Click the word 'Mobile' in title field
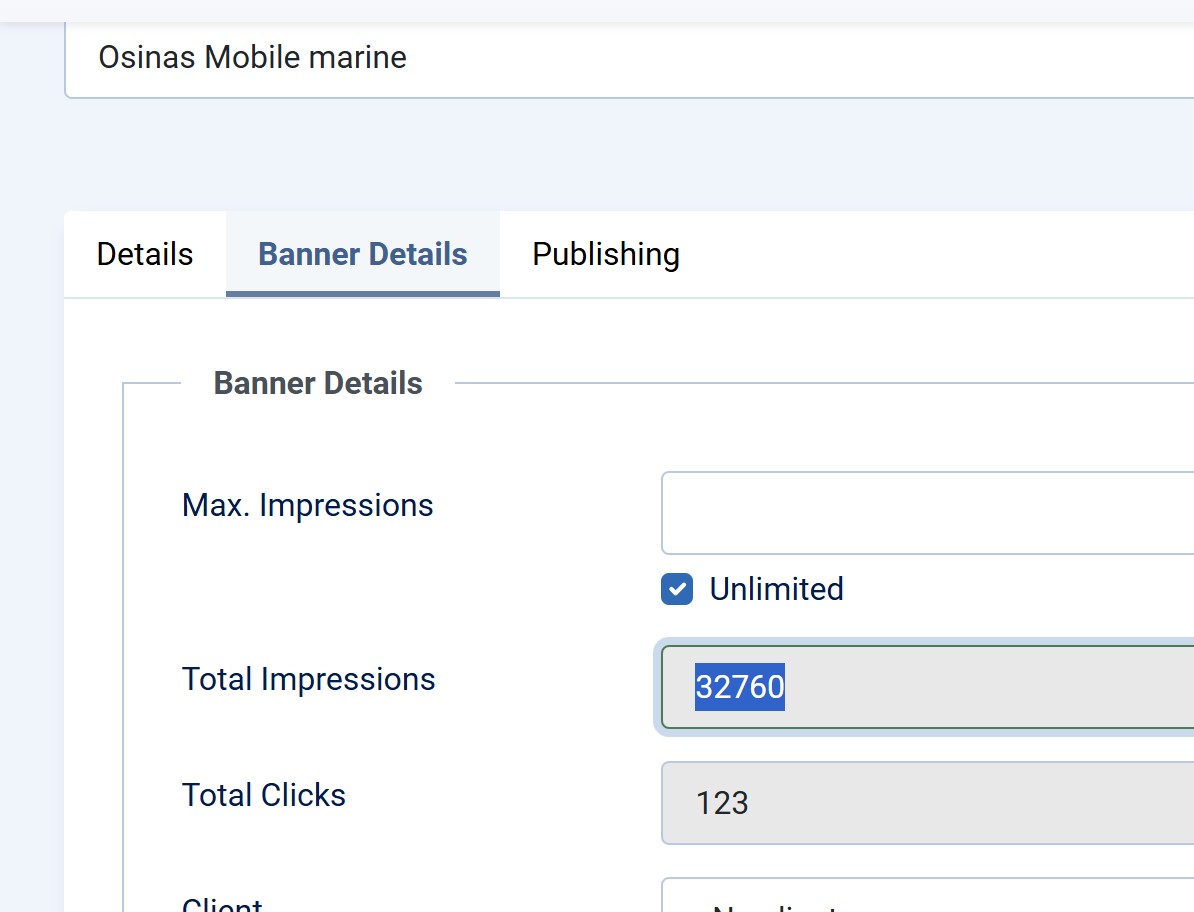 252,57
